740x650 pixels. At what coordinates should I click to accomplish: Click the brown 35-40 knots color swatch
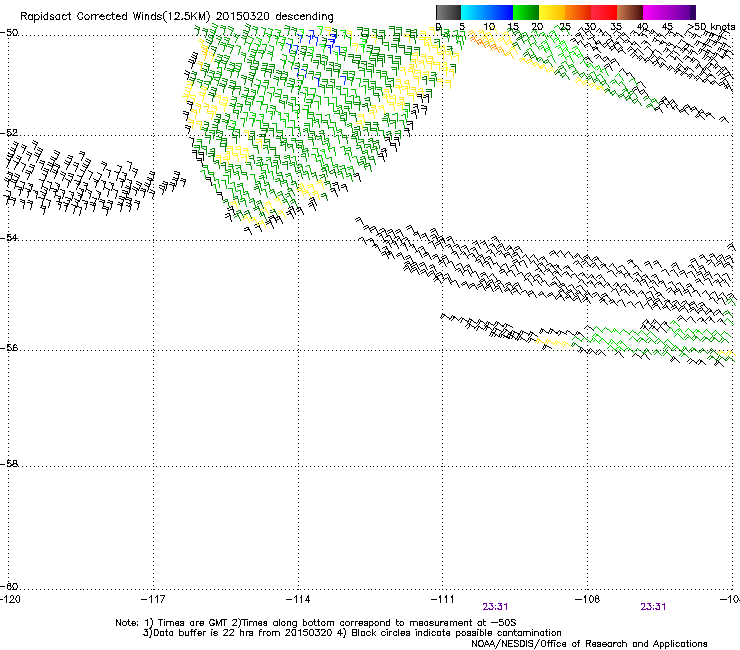pyautogui.click(x=630, y=12)
